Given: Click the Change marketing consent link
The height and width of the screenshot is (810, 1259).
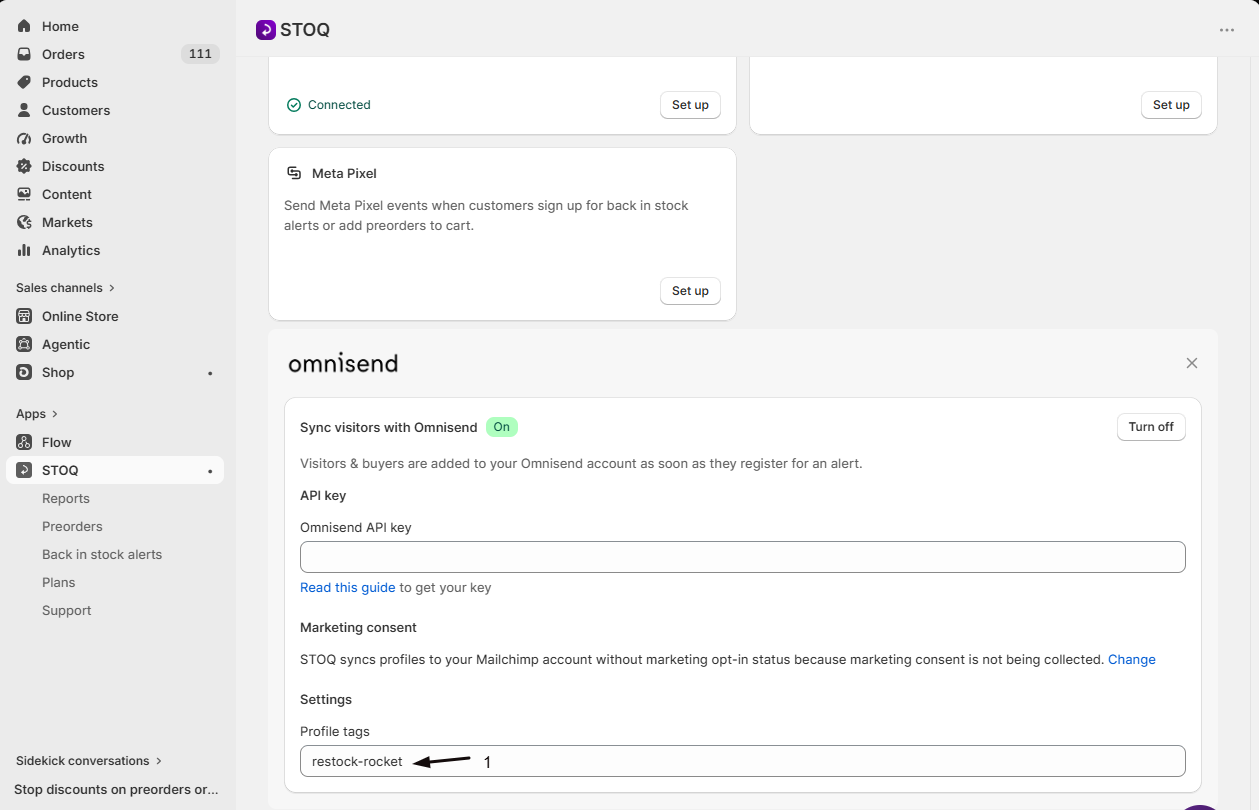Looking at the screenshot, I should point(1132,659).
